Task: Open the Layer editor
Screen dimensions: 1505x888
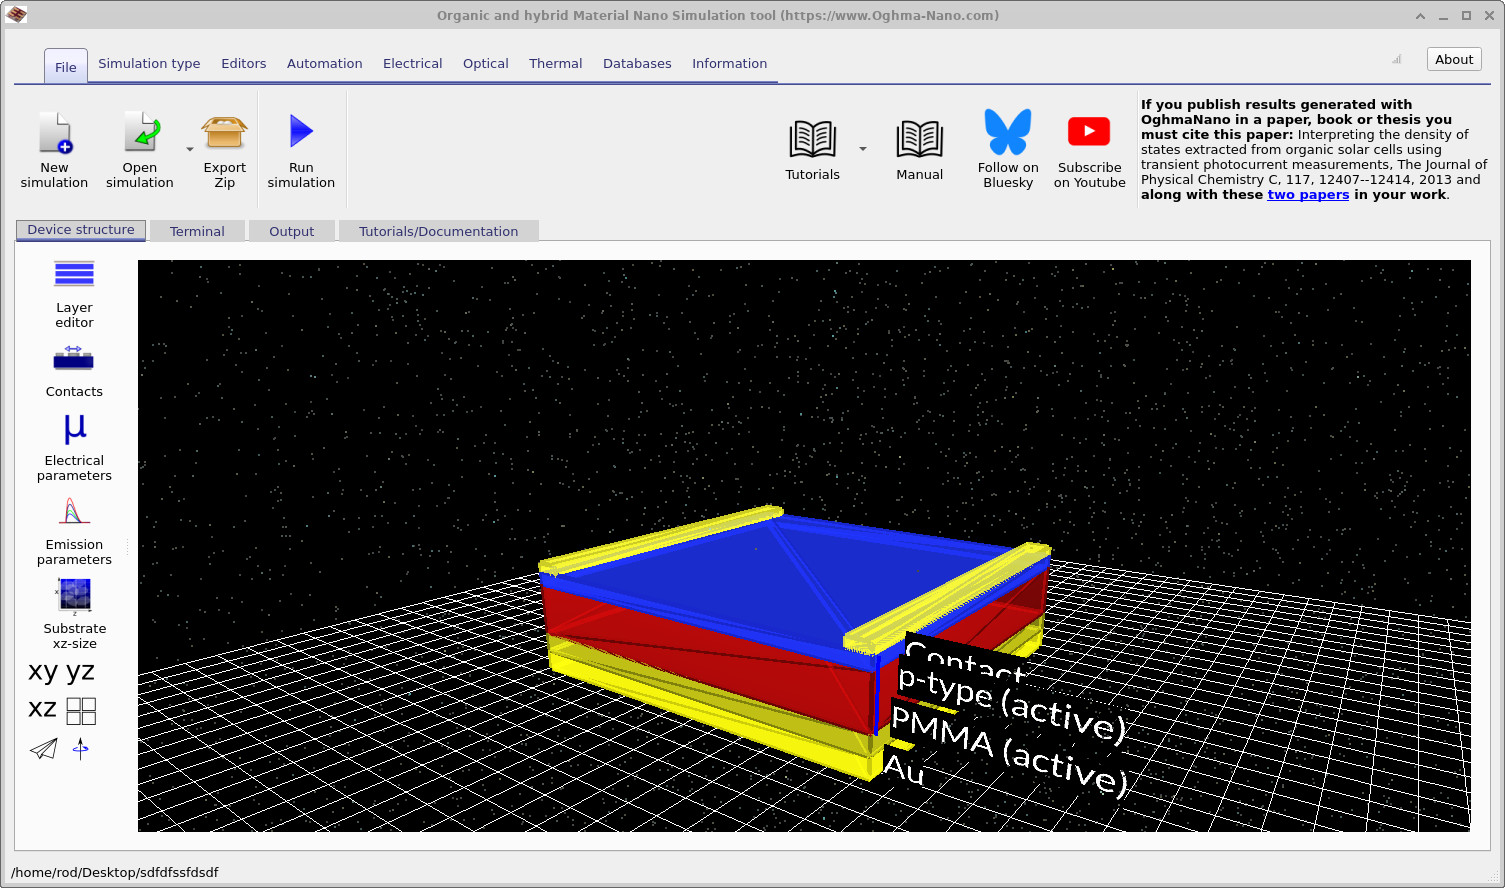Action: (x=74, y=275)
